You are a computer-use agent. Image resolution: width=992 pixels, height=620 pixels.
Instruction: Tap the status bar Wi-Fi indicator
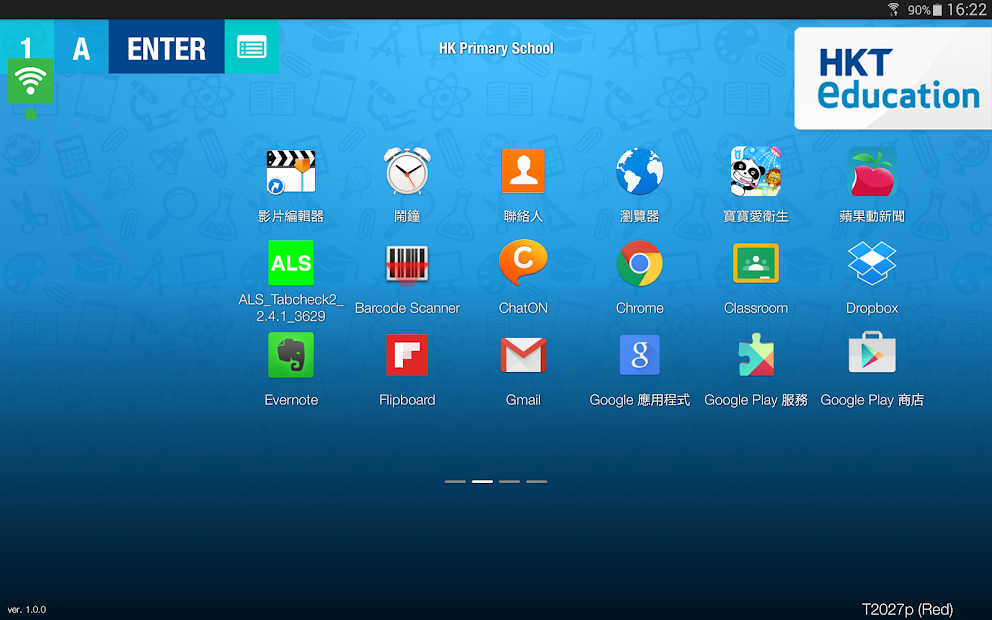(x=893, y=9)
